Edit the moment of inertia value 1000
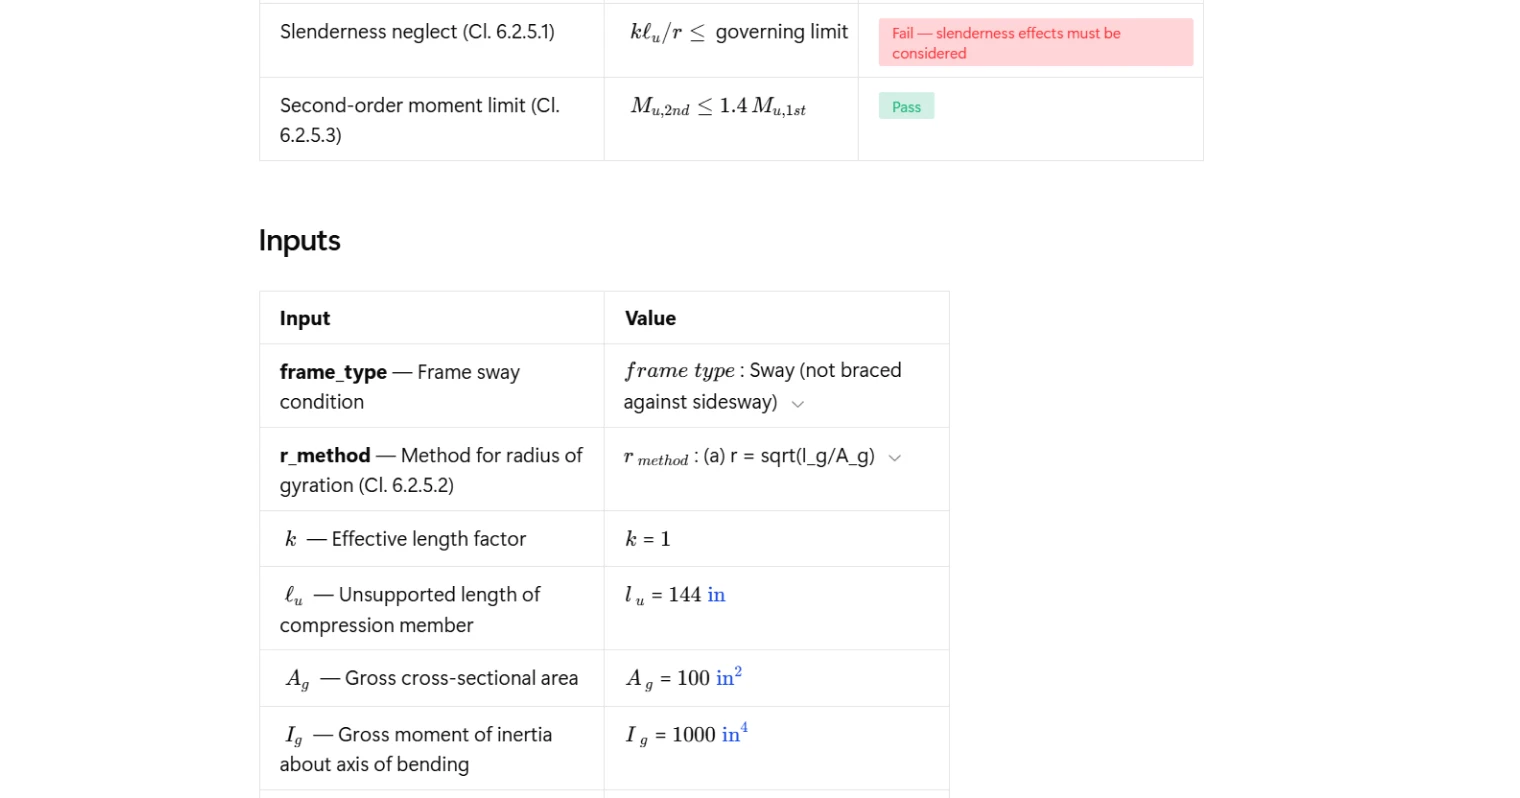Viewport: 1520px width, 798px height. coord(693,735)
